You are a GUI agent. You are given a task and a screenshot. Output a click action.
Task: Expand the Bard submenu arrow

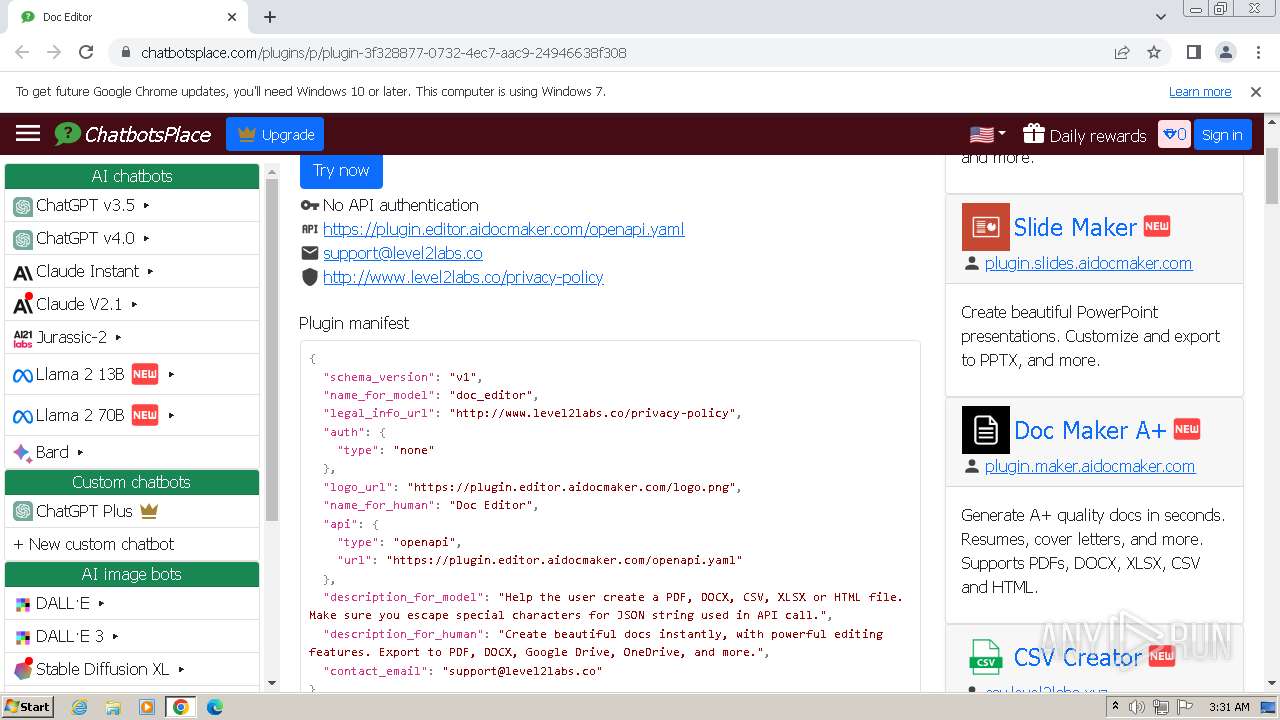81,452
